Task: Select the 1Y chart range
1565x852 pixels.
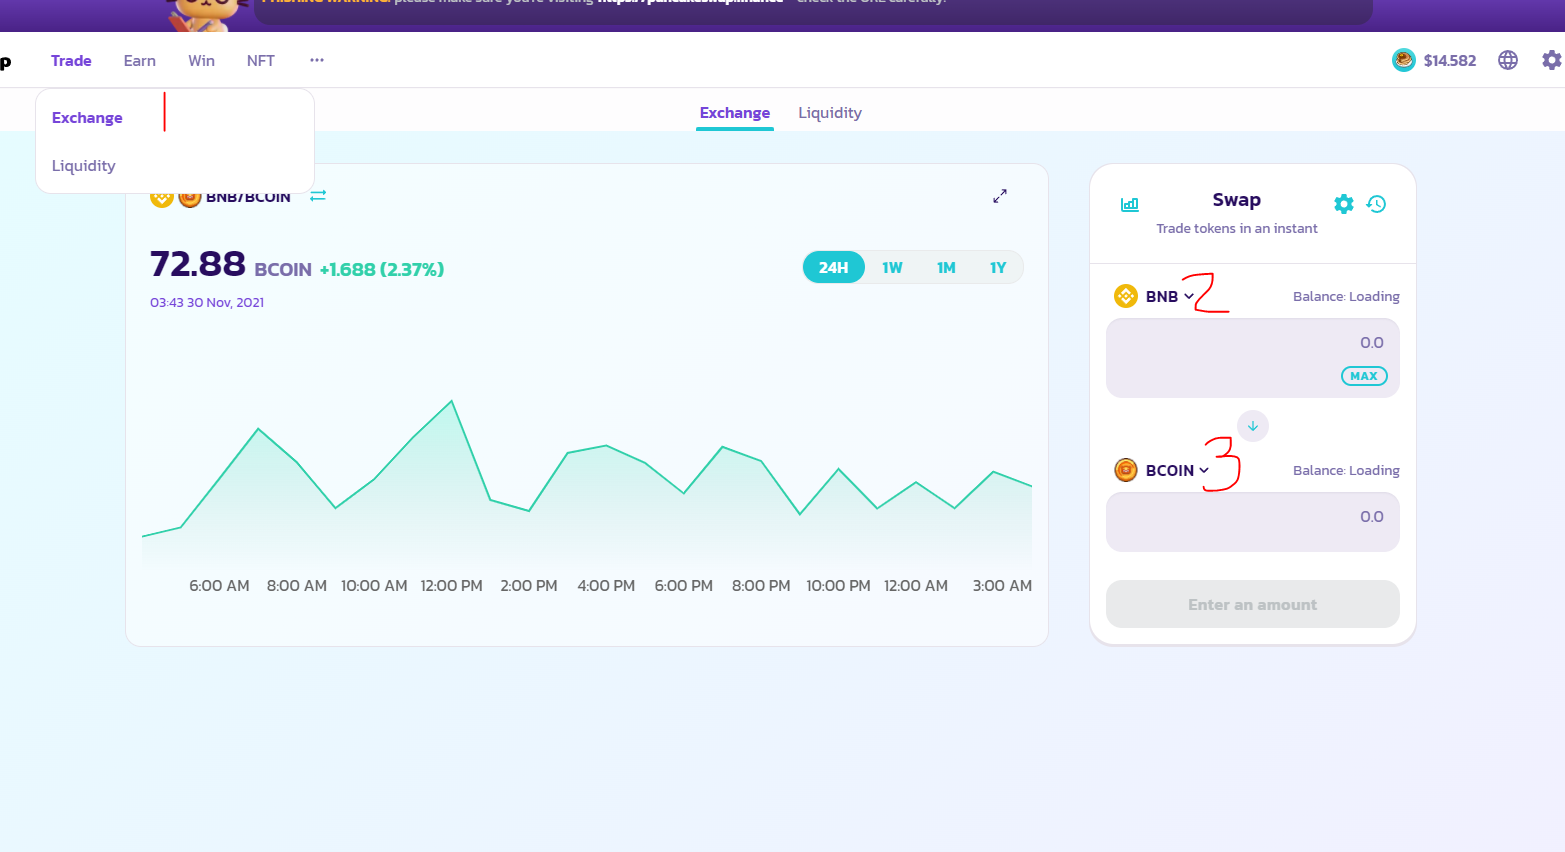Action: click(998, 268)
